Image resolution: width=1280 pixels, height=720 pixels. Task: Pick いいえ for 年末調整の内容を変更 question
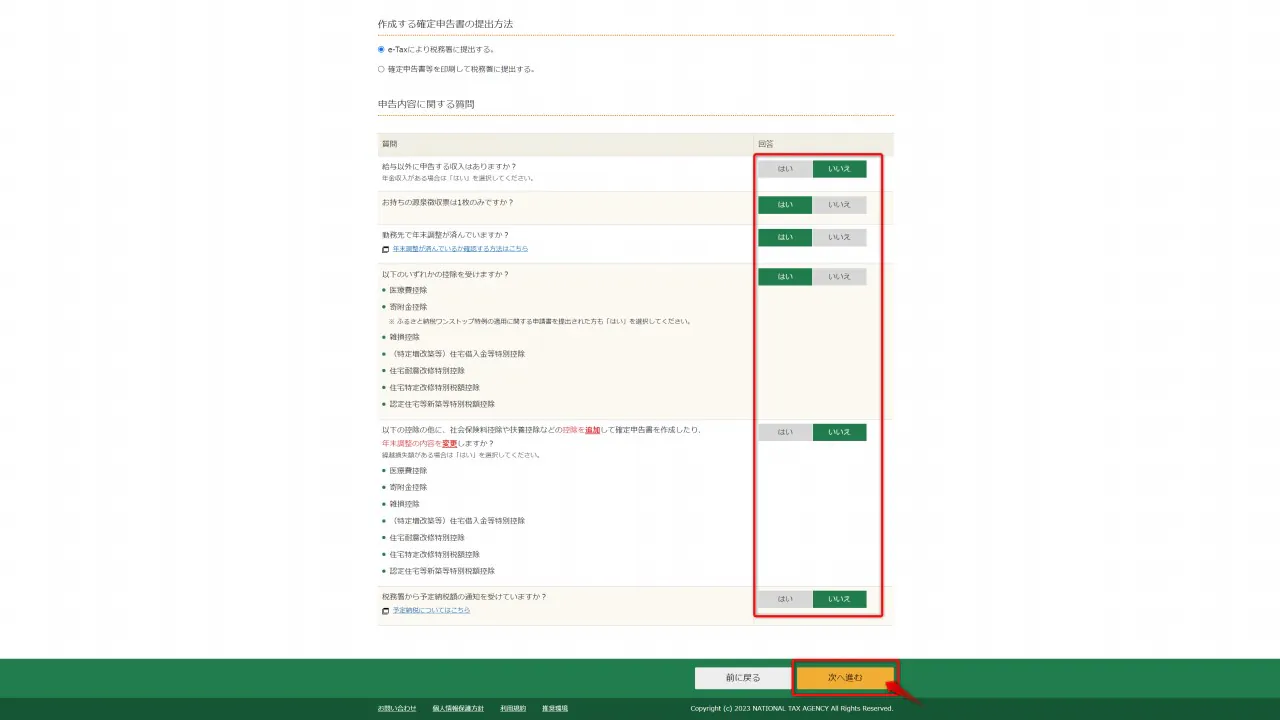click(839, 432)
